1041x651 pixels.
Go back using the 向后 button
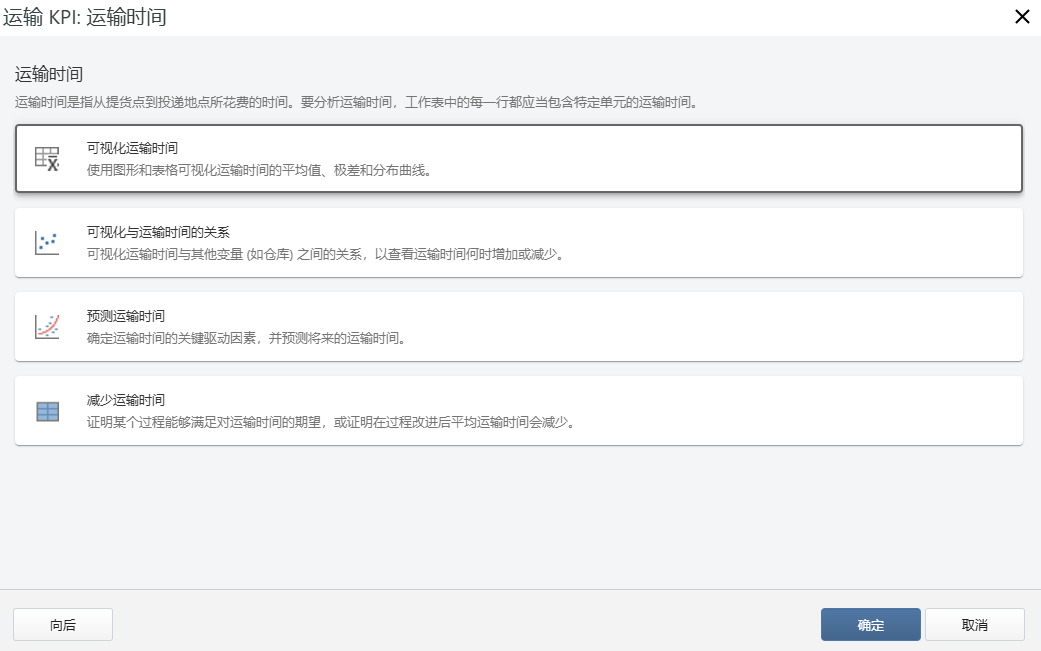tap(62, 624)
